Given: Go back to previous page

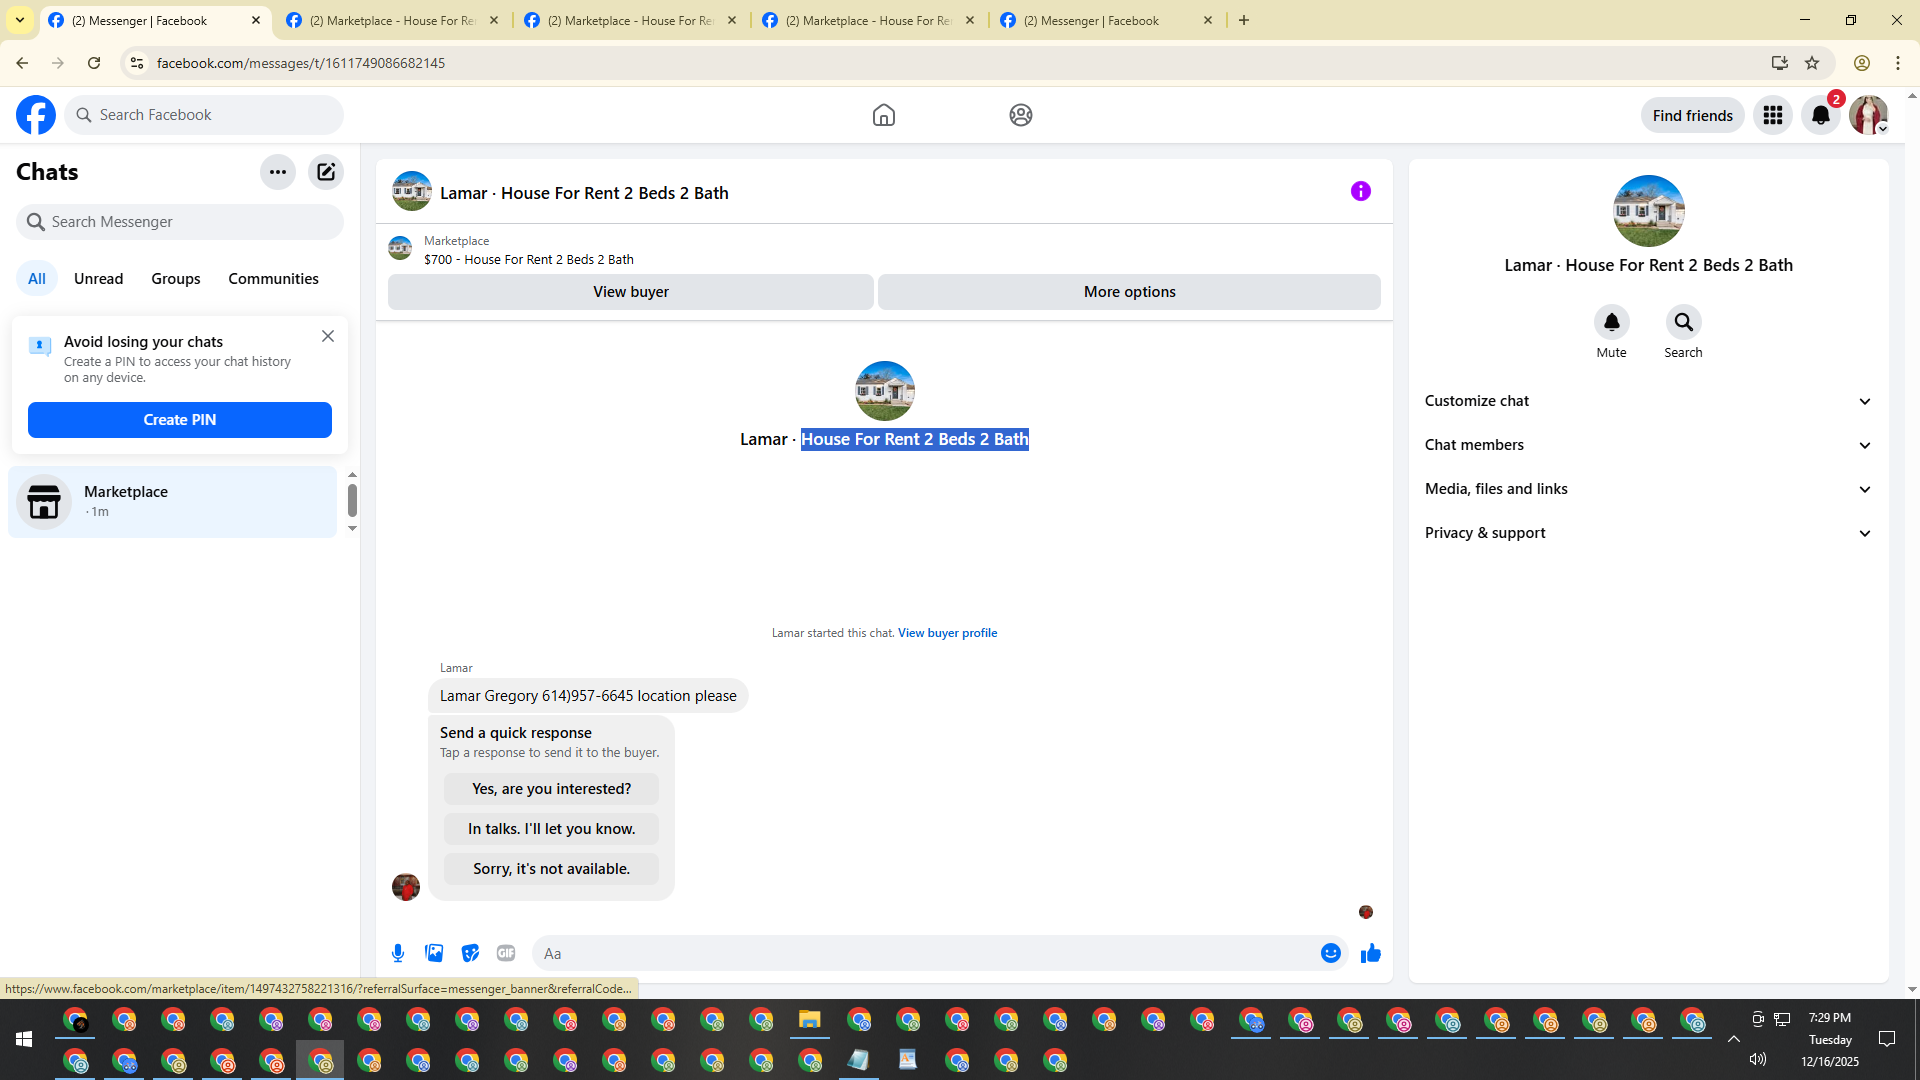Looking at the screenshot, I should 22,63.
